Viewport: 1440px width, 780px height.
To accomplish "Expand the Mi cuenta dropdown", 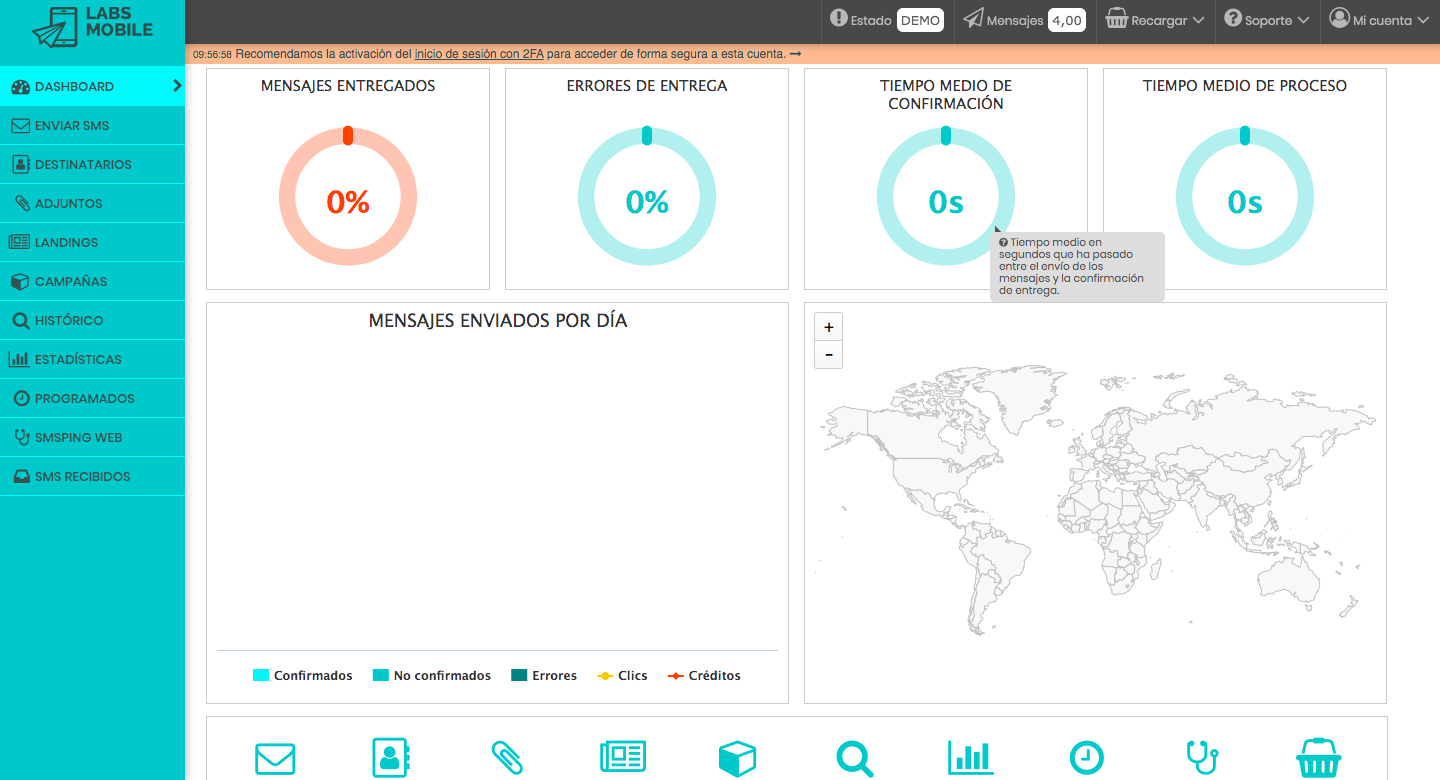I will point(1378,20).
